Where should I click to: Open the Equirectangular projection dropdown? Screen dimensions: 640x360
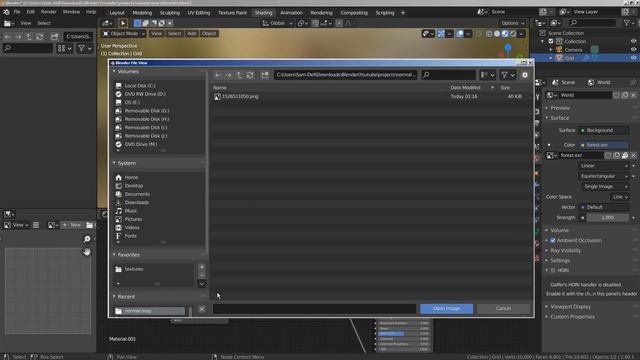click(x=604, y=176)
